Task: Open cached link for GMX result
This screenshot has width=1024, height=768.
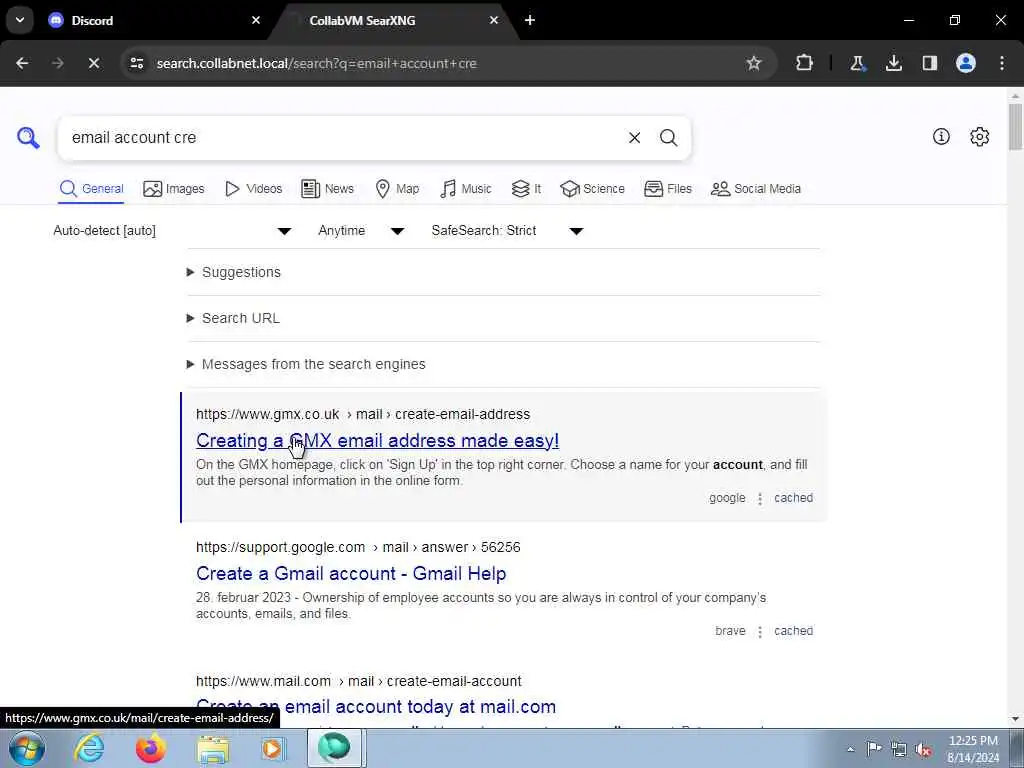Action: (x=793, y=498)
